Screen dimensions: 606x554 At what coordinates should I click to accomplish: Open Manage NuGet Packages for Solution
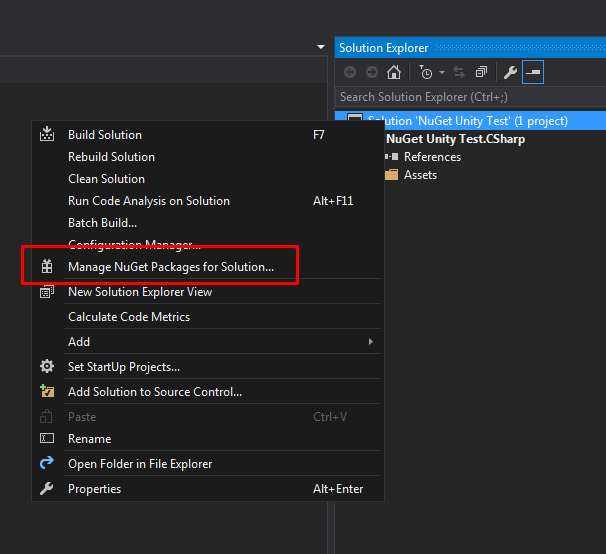(x=208, y=267)
